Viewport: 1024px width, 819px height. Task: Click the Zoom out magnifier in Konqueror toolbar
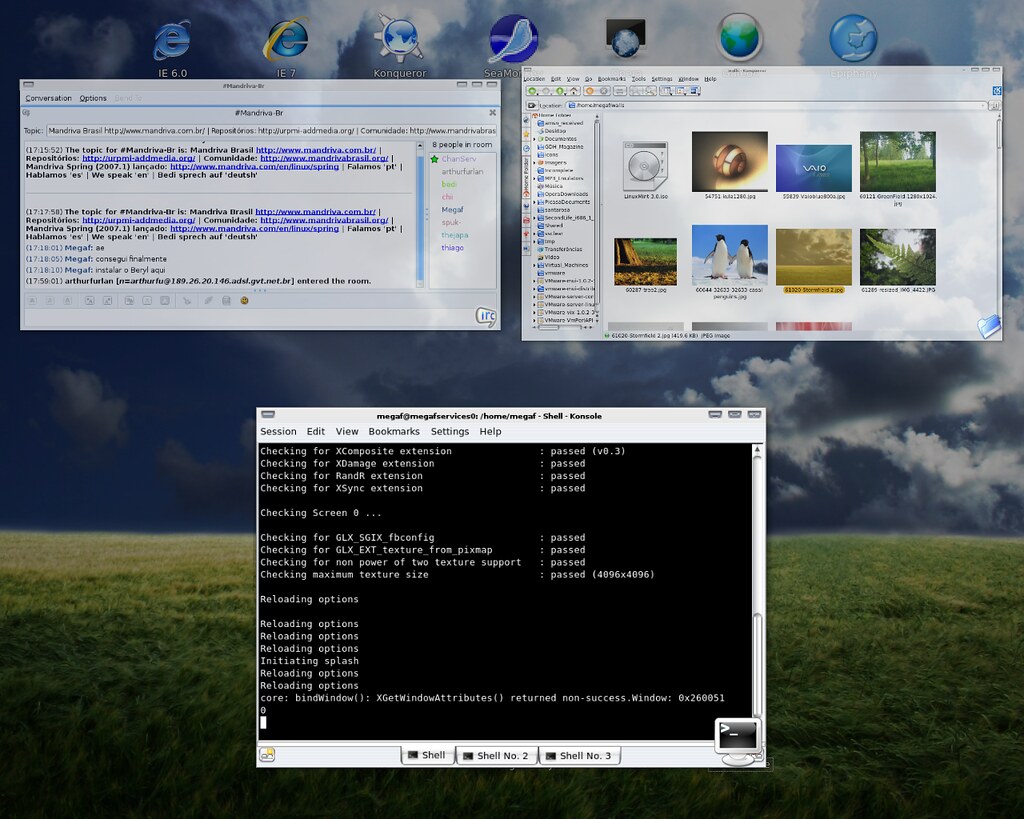pyautogui.click(x=650, y=91)
